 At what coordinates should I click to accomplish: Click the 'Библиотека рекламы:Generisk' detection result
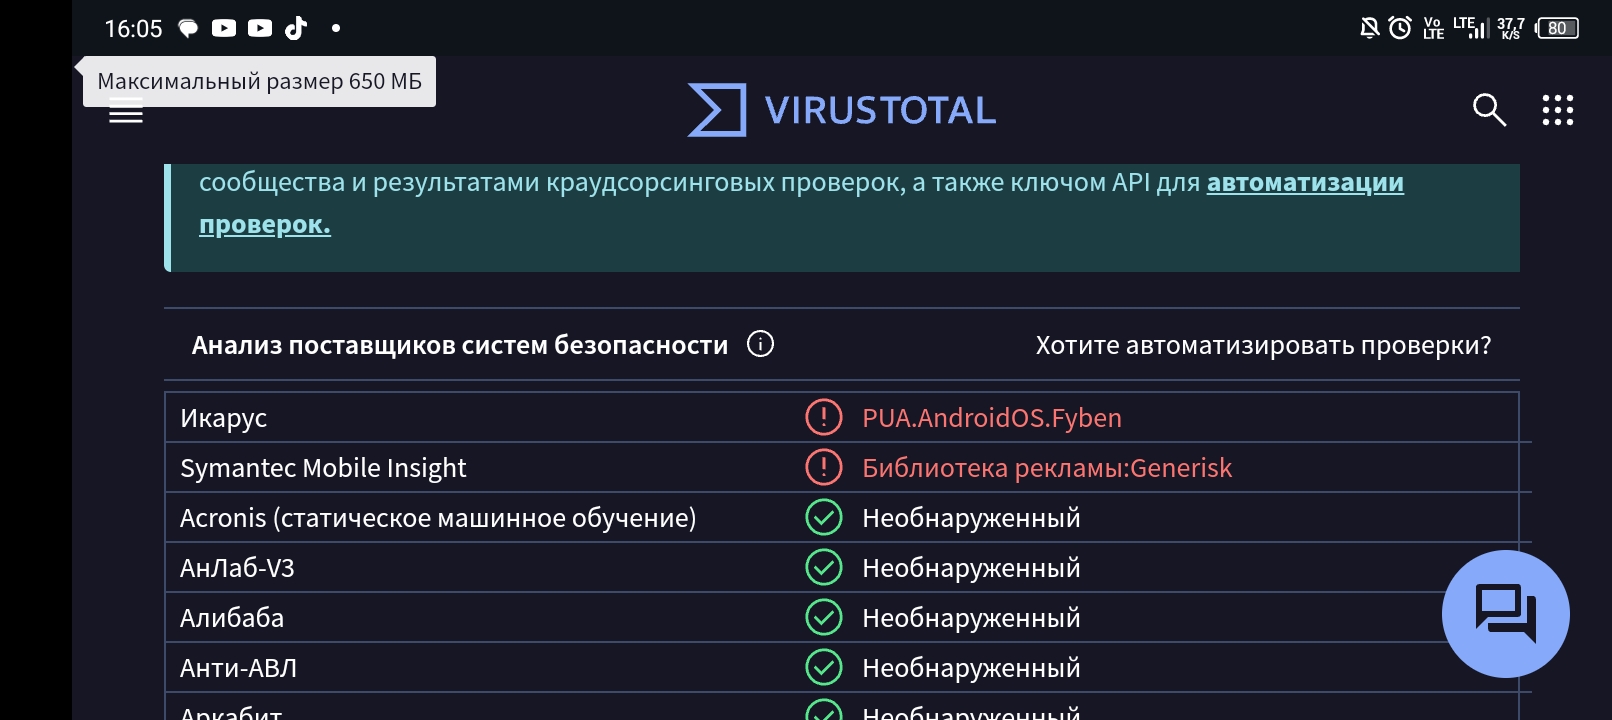1047,468
